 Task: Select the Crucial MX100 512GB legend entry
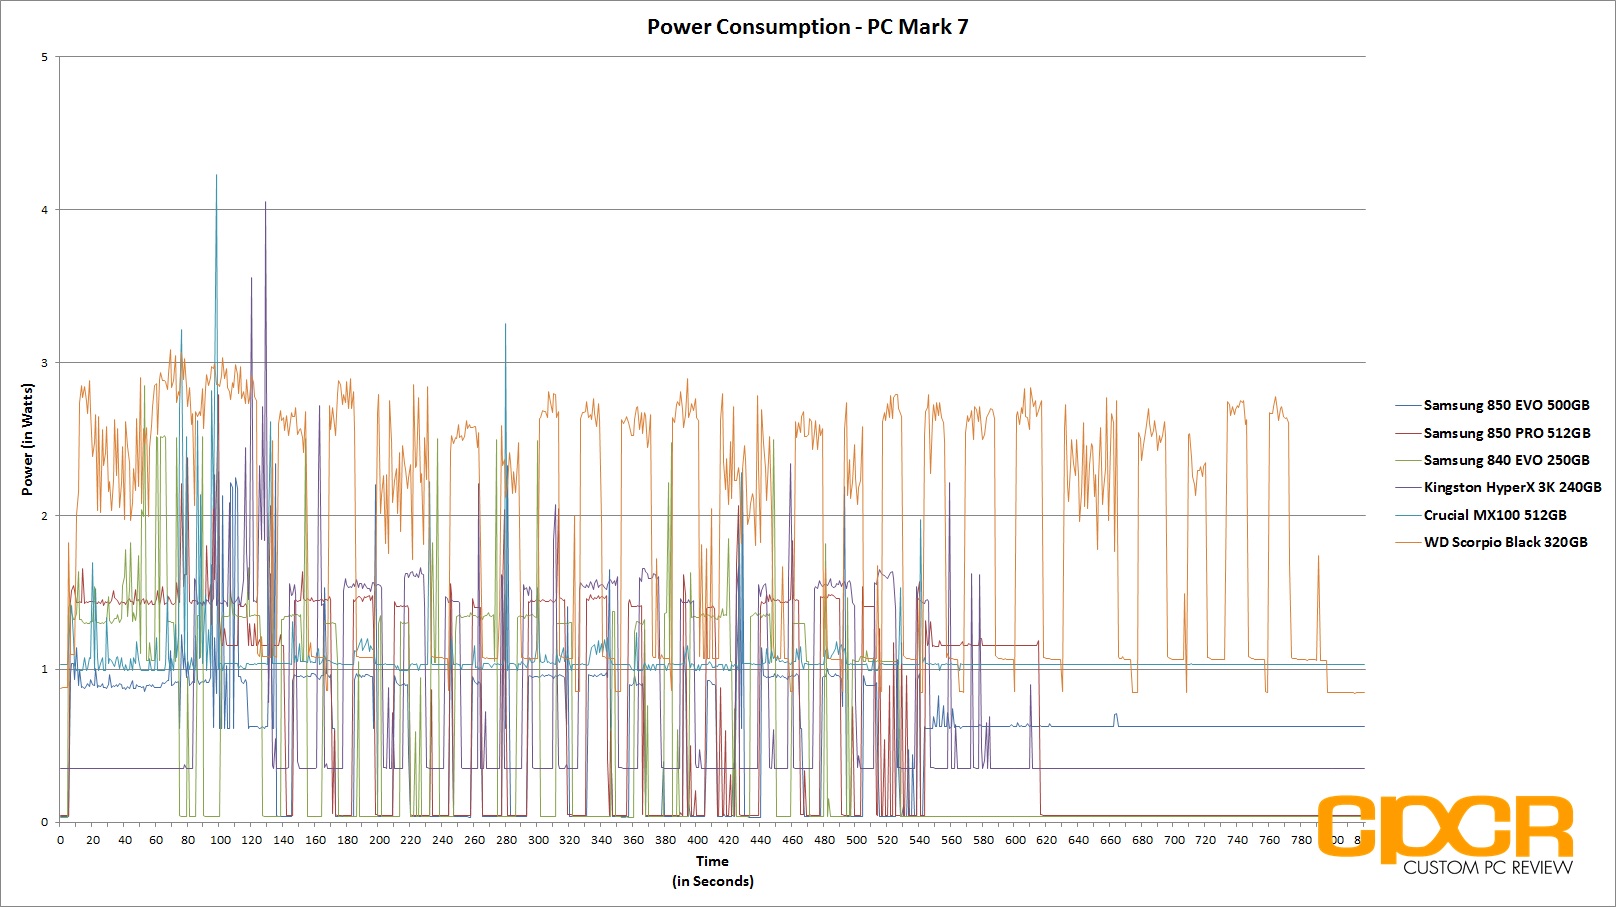[x=1482, y=515]
